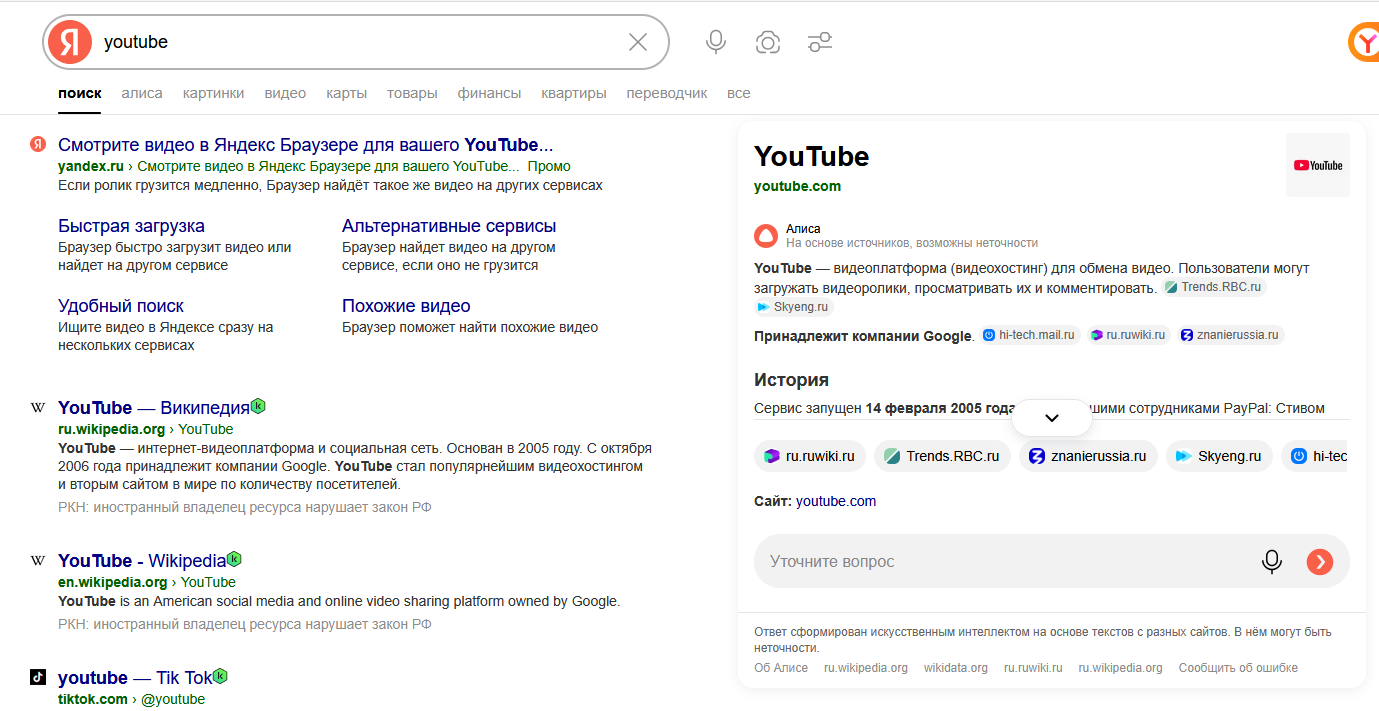Switch to the картинки tab
The width and height of the screenshot is (1379, 711).
[x=213, y=93]
